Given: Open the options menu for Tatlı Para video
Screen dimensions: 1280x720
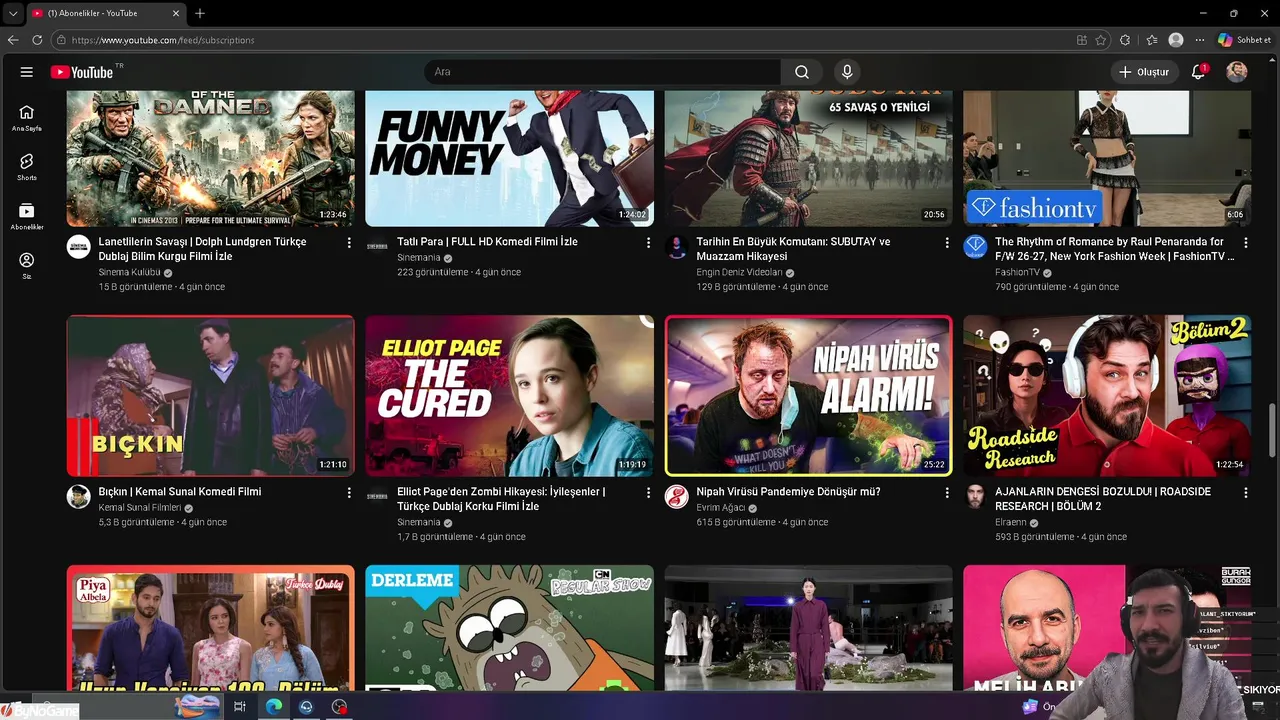Looking at the screenshot, I should 648,243.
